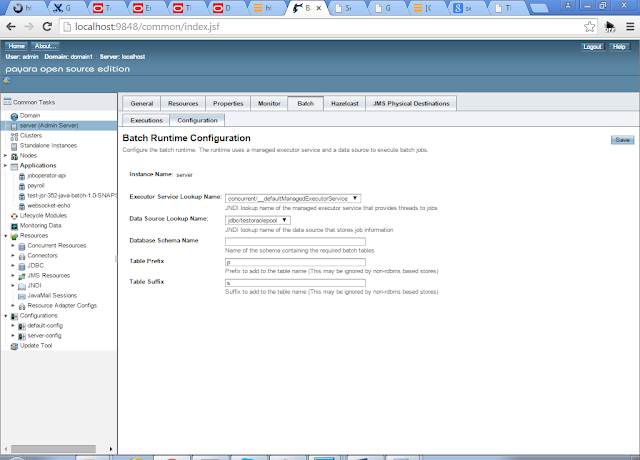Open JMS Physical Destinations tab
640x460 pixels.
tap(411, 103)
